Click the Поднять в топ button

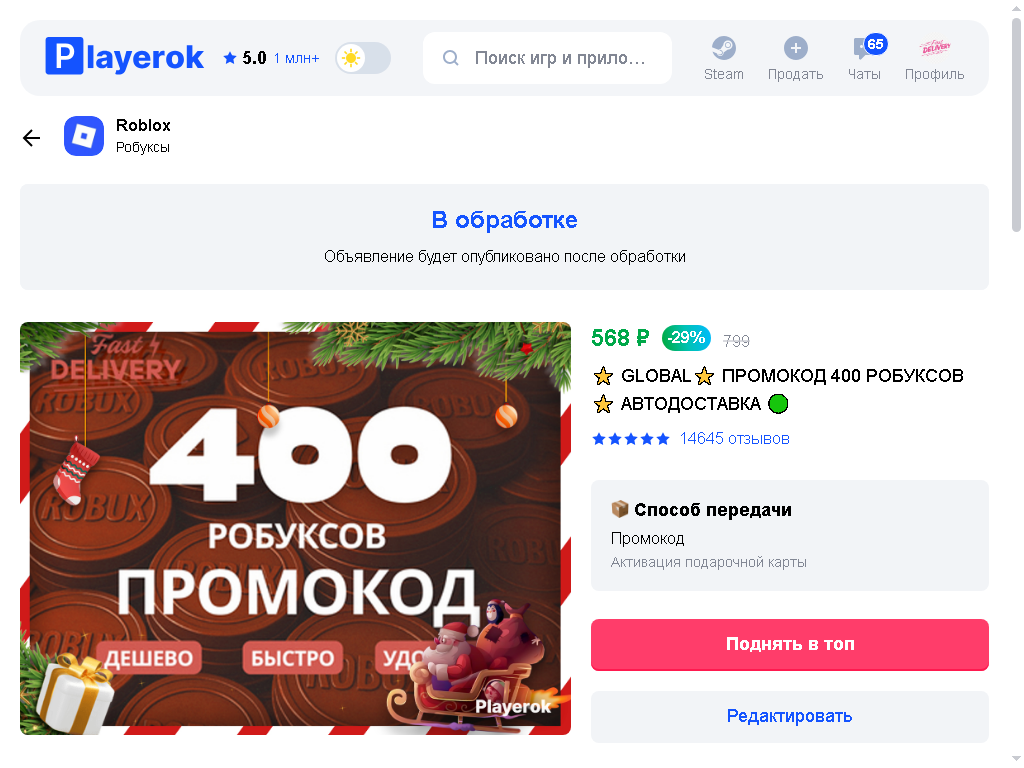tap(790, 645)
